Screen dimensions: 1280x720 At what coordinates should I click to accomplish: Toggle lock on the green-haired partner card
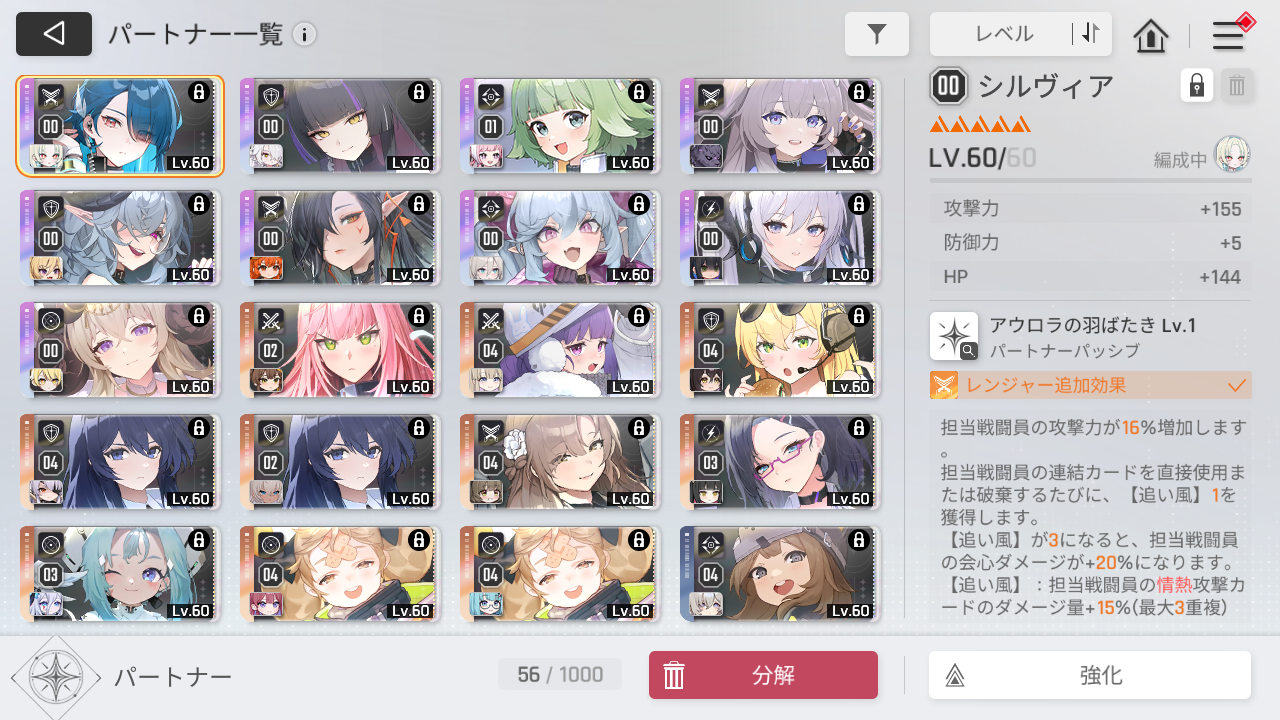point(638,92)
